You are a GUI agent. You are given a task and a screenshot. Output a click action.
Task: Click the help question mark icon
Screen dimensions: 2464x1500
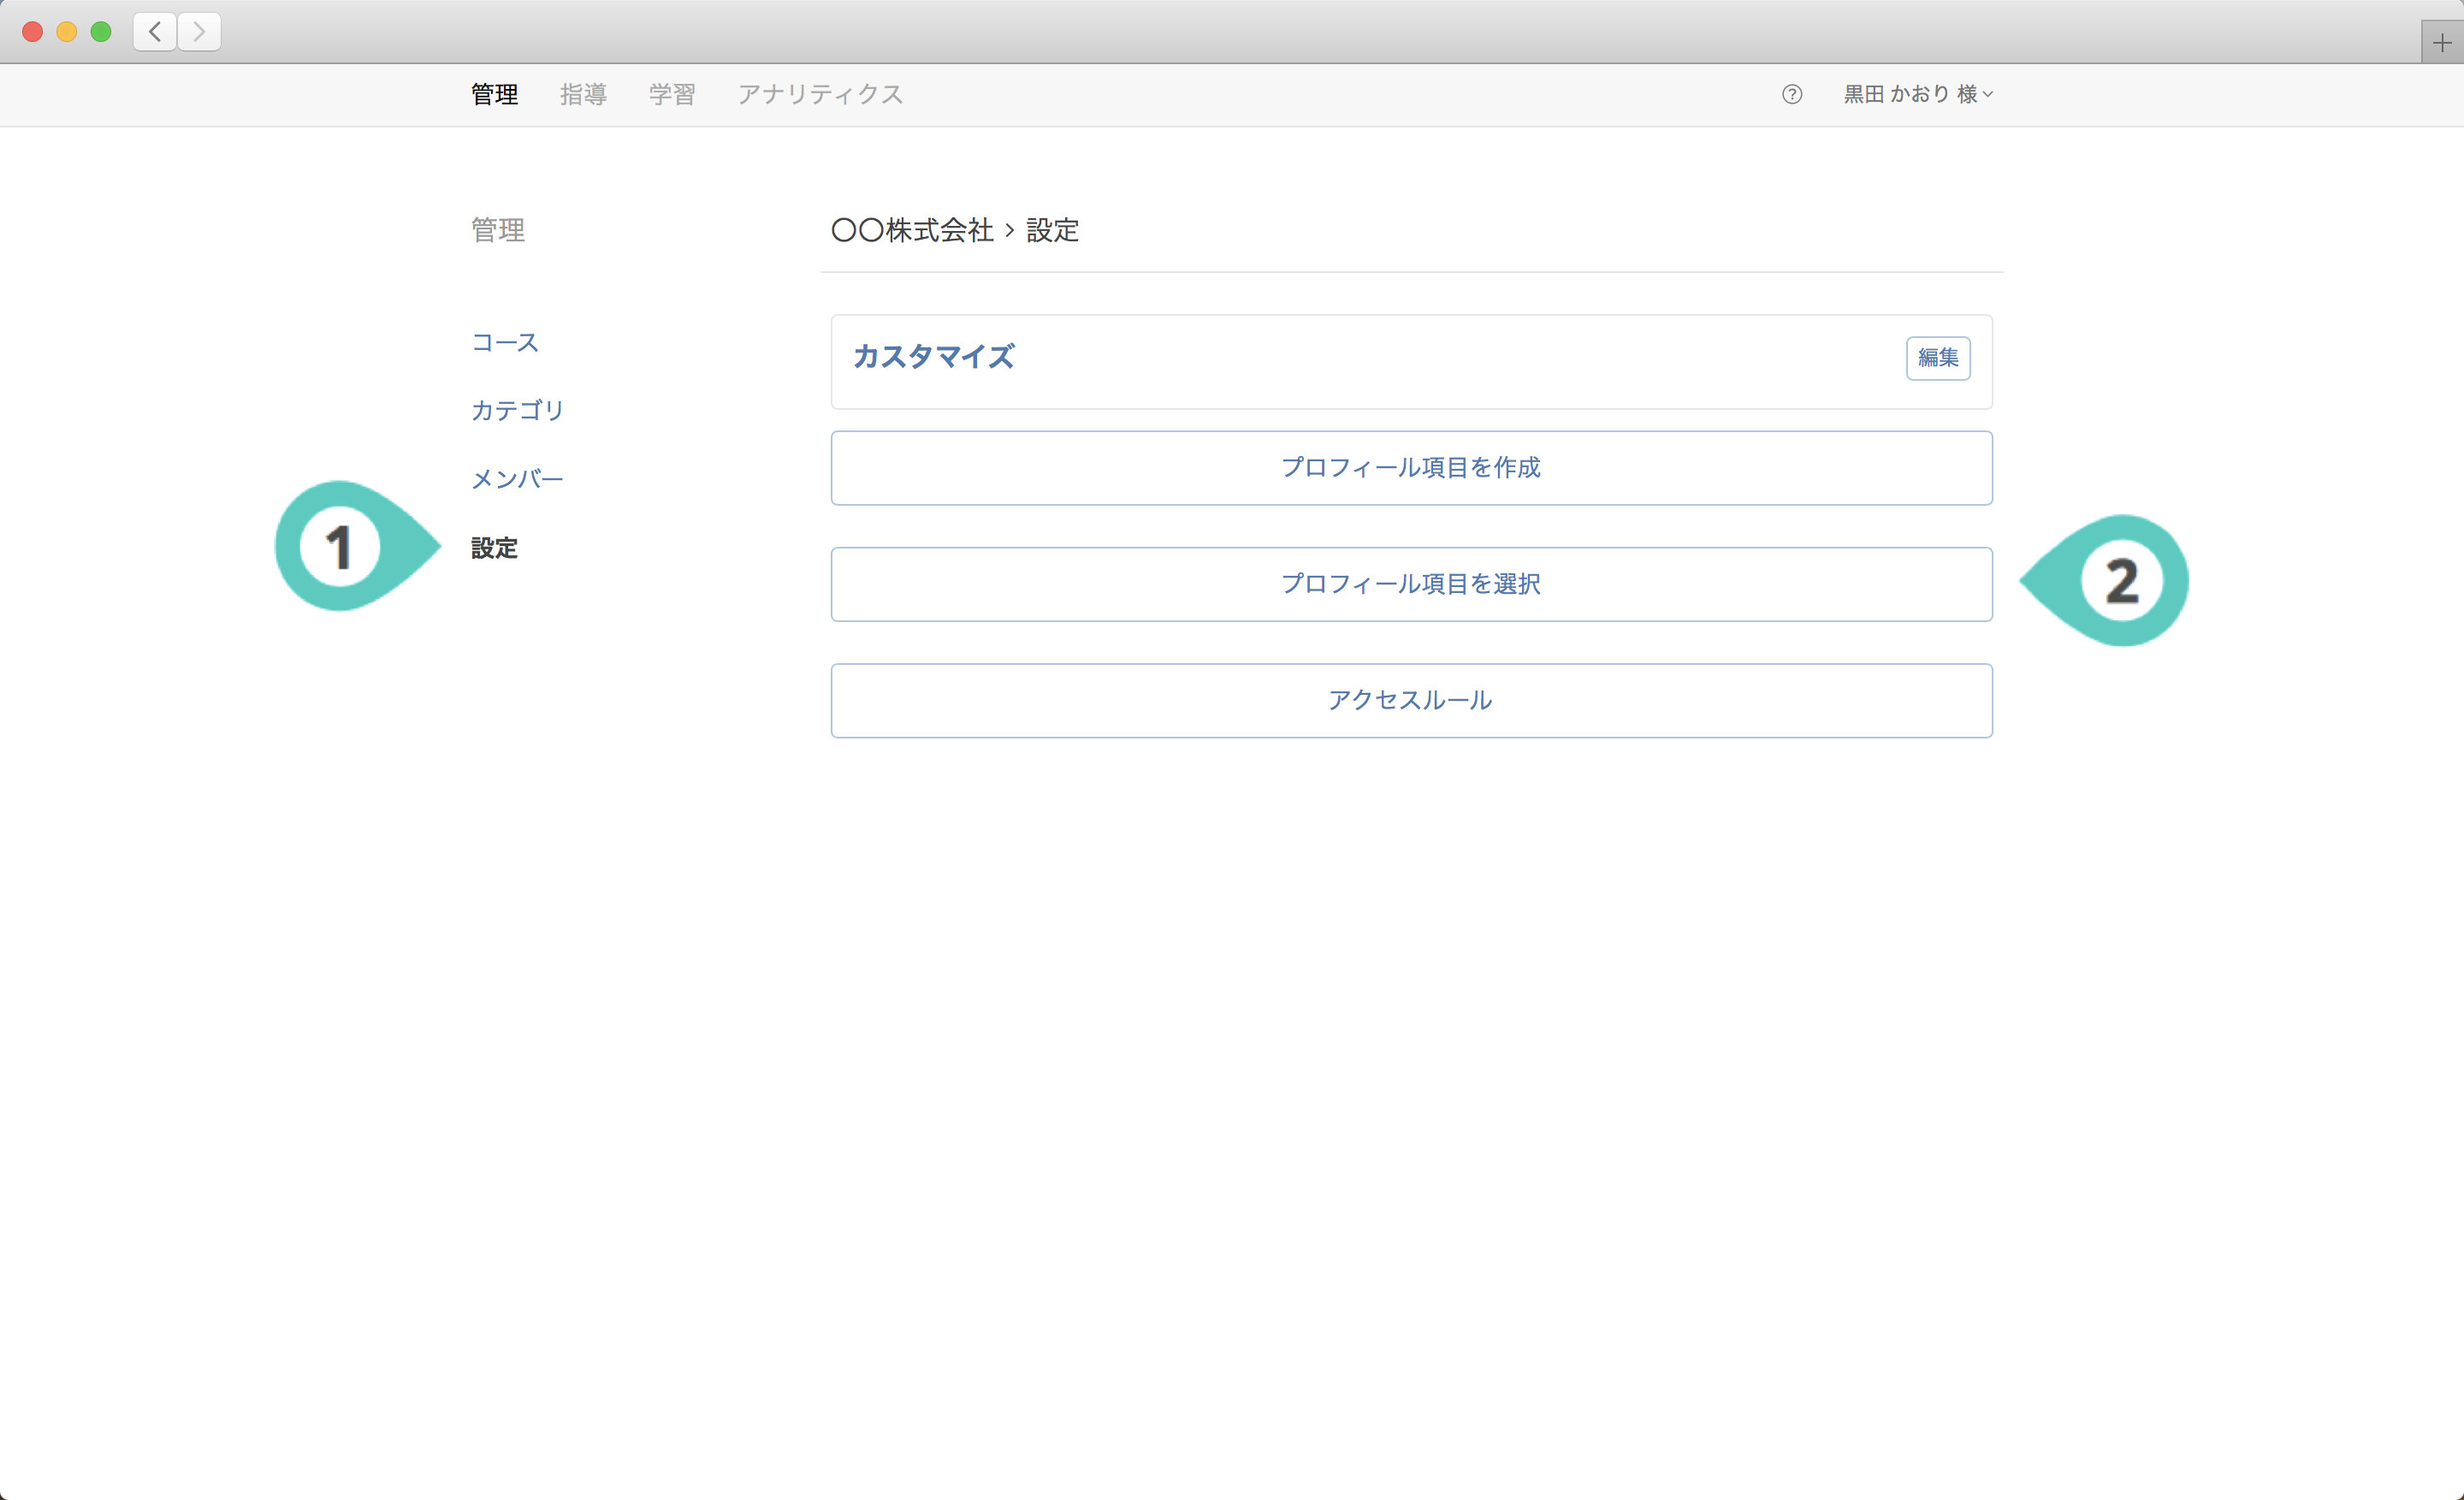1791,94
